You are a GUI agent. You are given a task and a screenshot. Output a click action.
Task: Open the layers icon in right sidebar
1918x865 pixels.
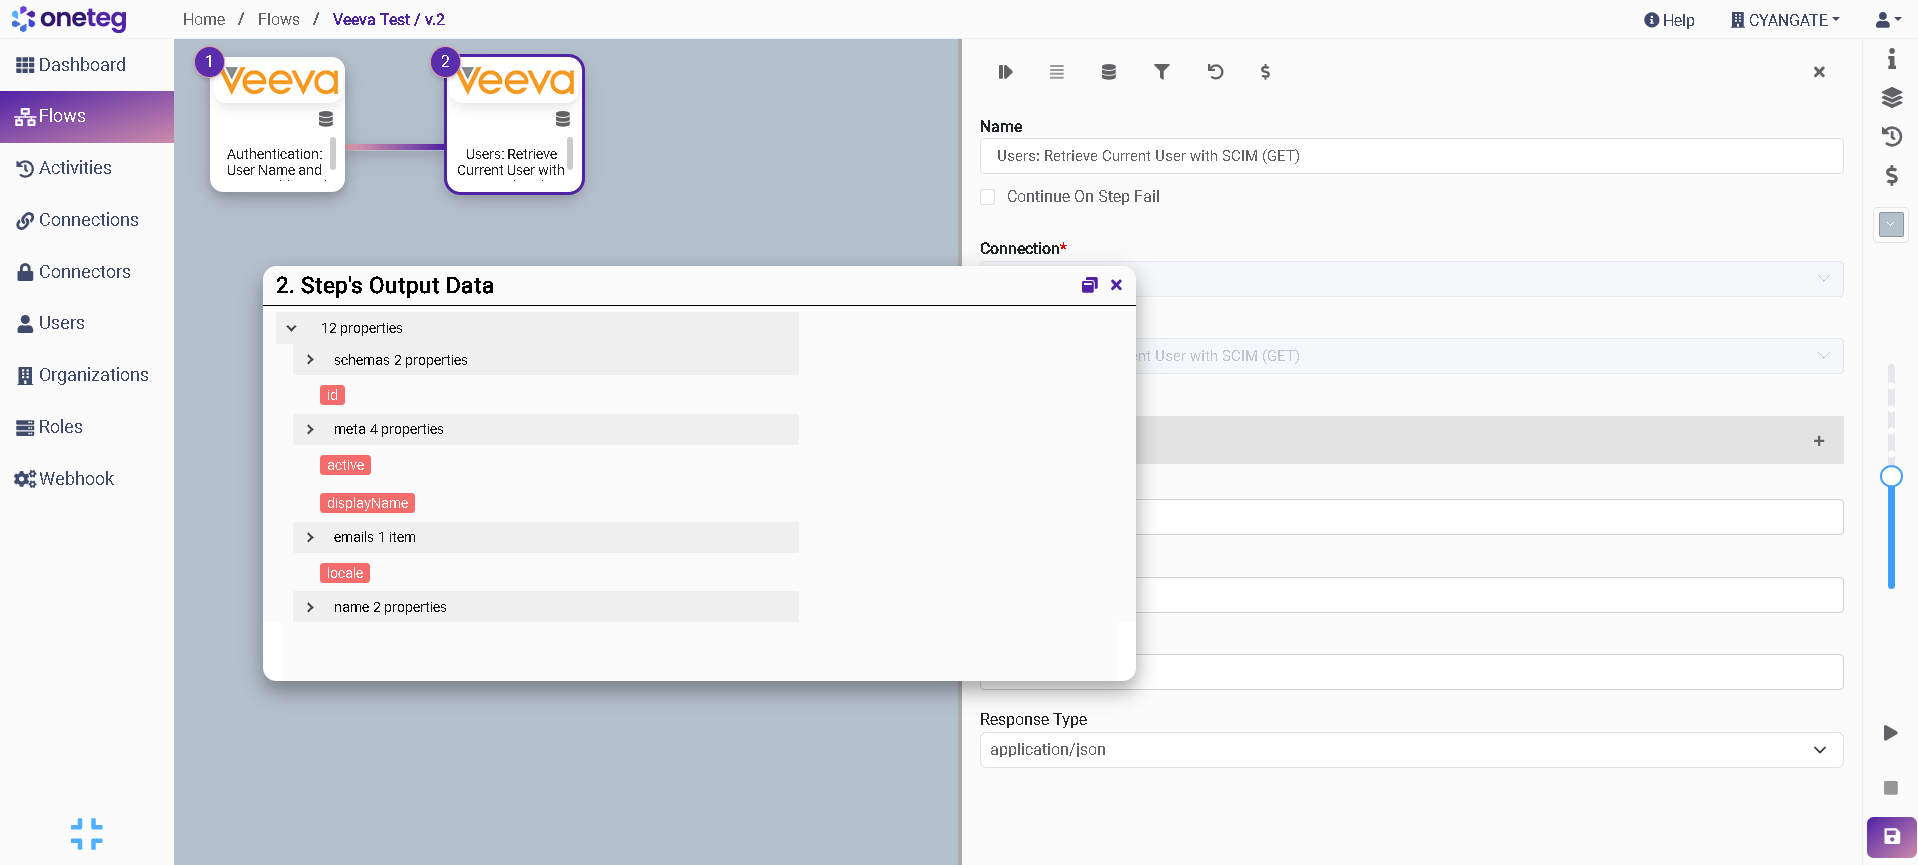pyautogui.click(x=1891, y=98)
